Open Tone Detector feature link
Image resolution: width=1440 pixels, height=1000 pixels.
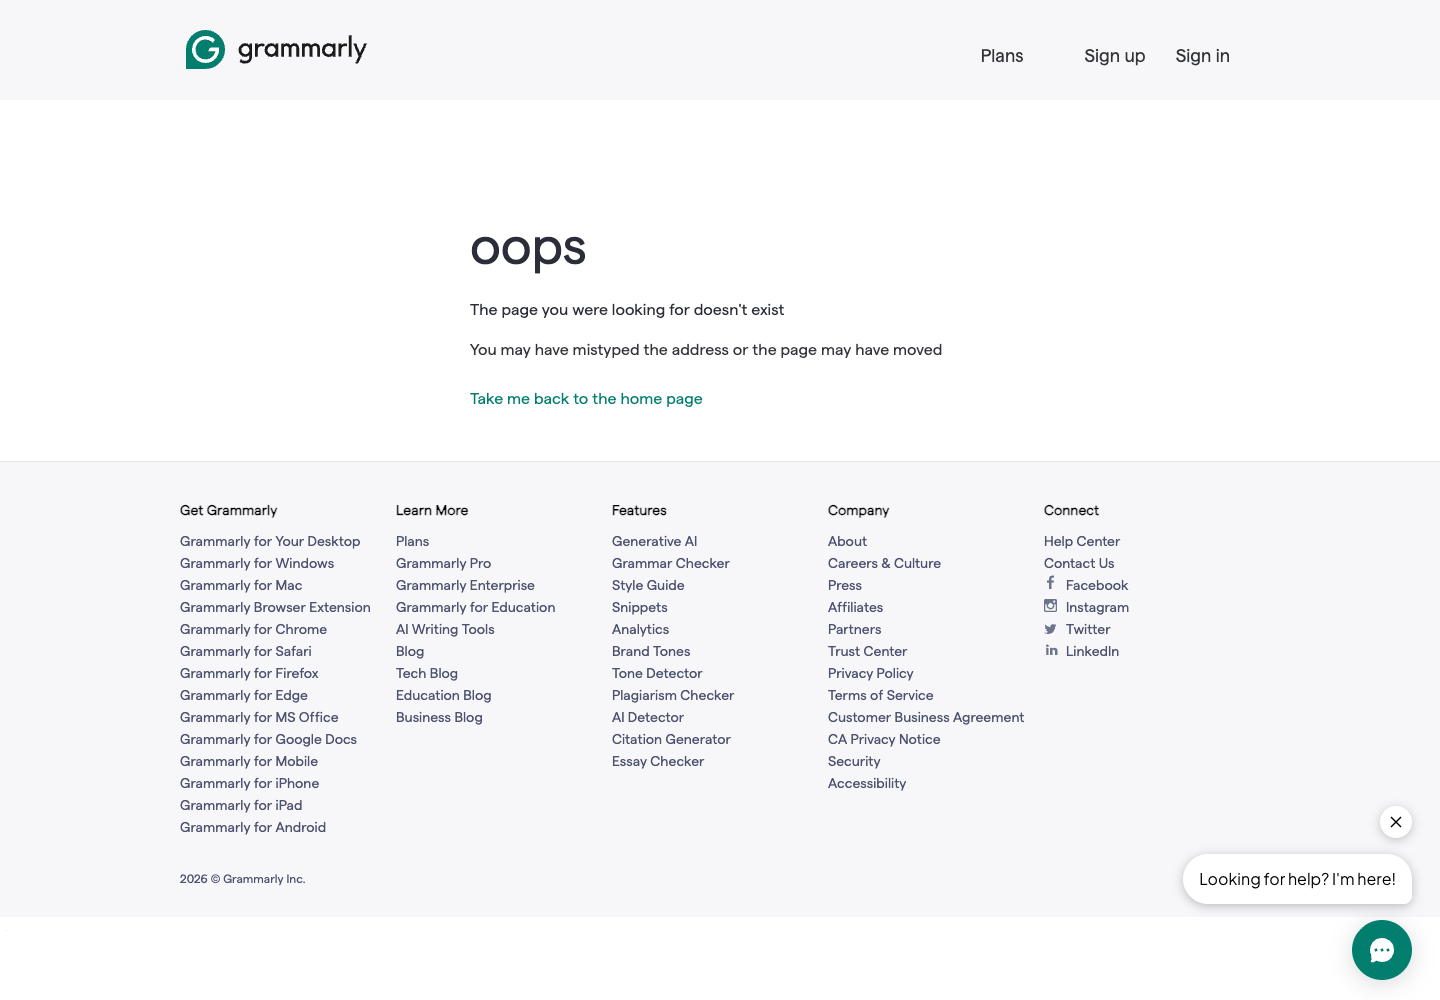(657, 673)
